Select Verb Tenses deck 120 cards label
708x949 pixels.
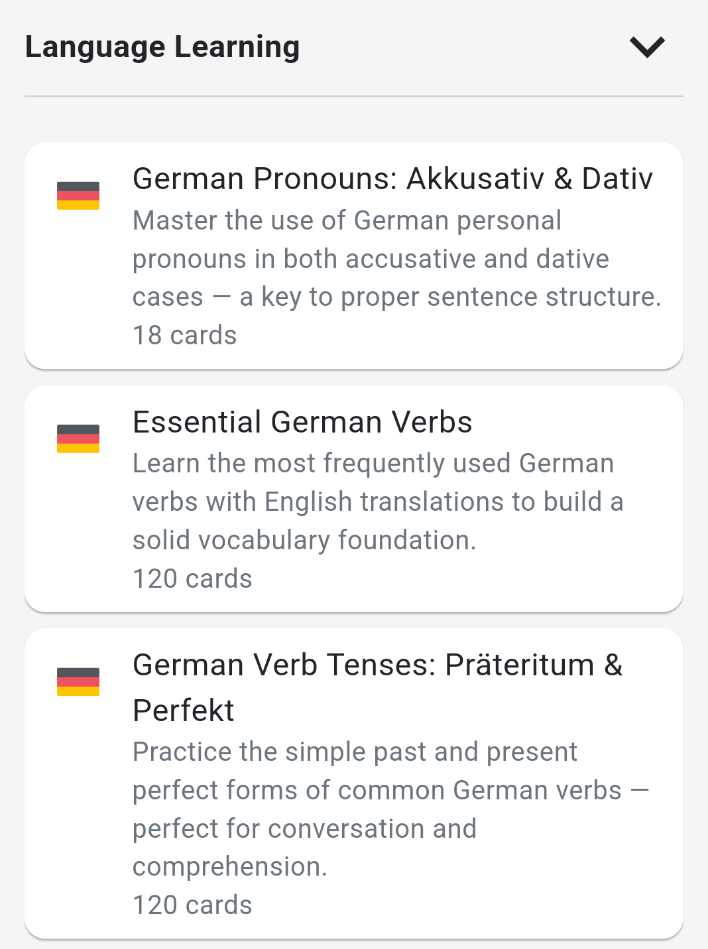(192, 905)
